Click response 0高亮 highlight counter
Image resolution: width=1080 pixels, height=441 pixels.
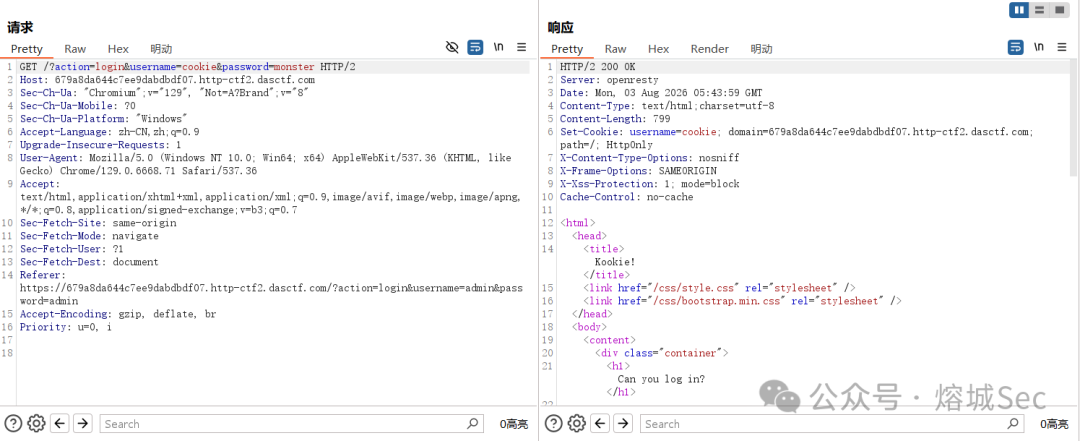point(1054,424)
